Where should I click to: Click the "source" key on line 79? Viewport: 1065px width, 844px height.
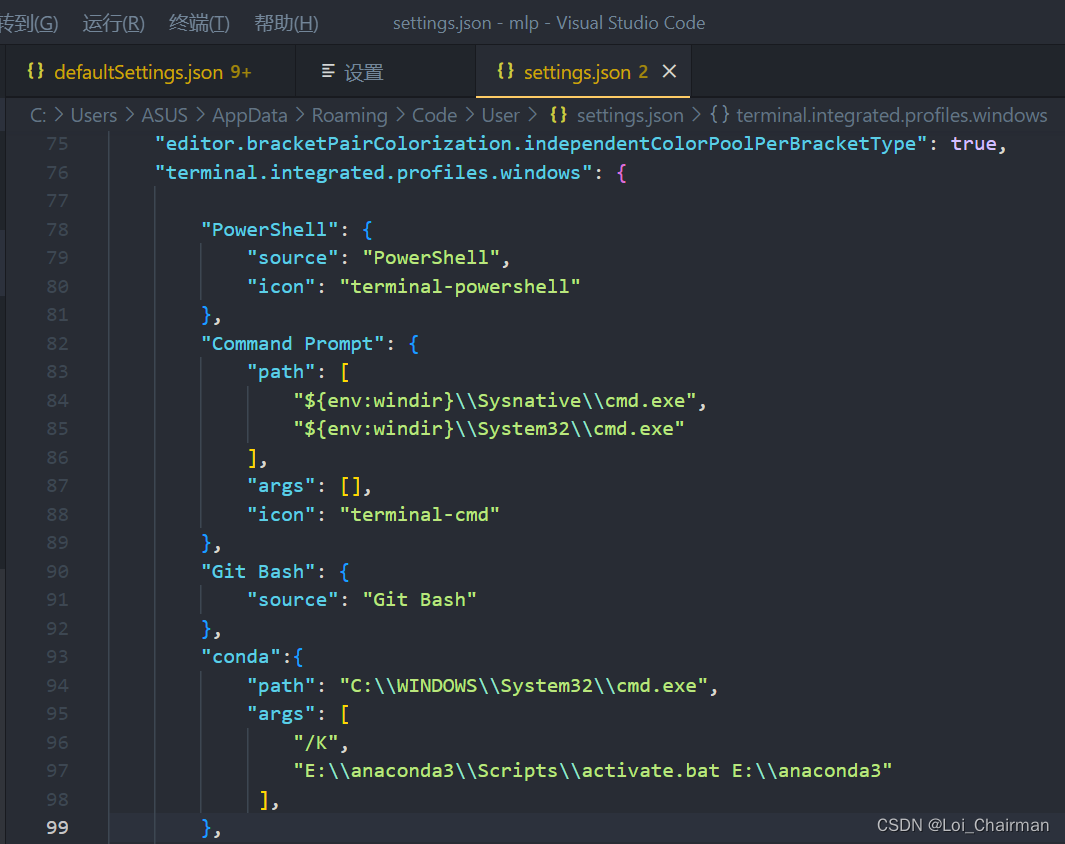click(293, 258)
